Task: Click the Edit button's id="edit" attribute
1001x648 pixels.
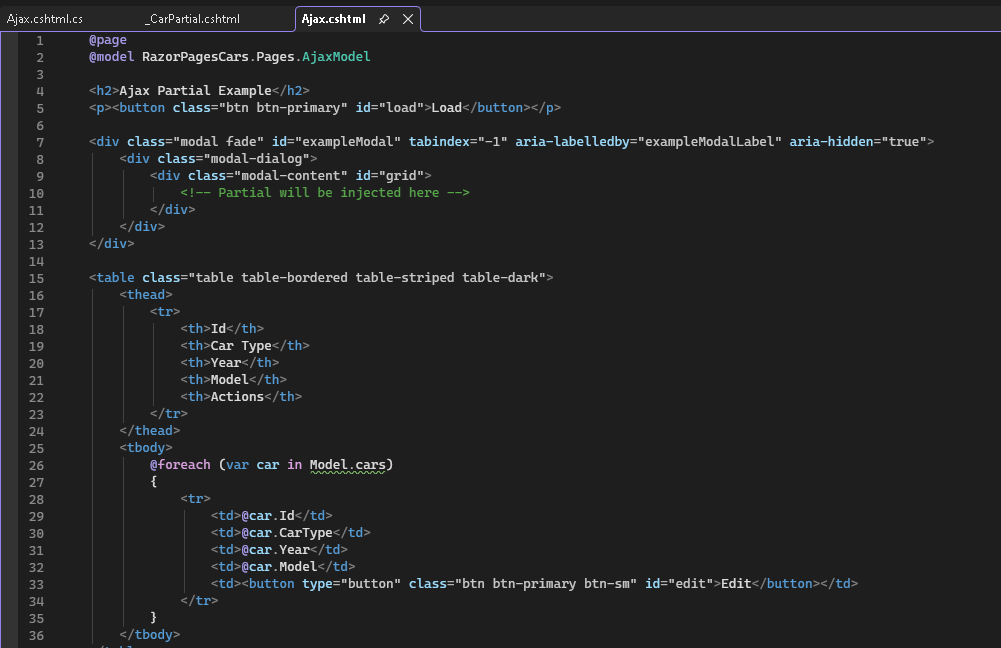Action: [678, 584]
